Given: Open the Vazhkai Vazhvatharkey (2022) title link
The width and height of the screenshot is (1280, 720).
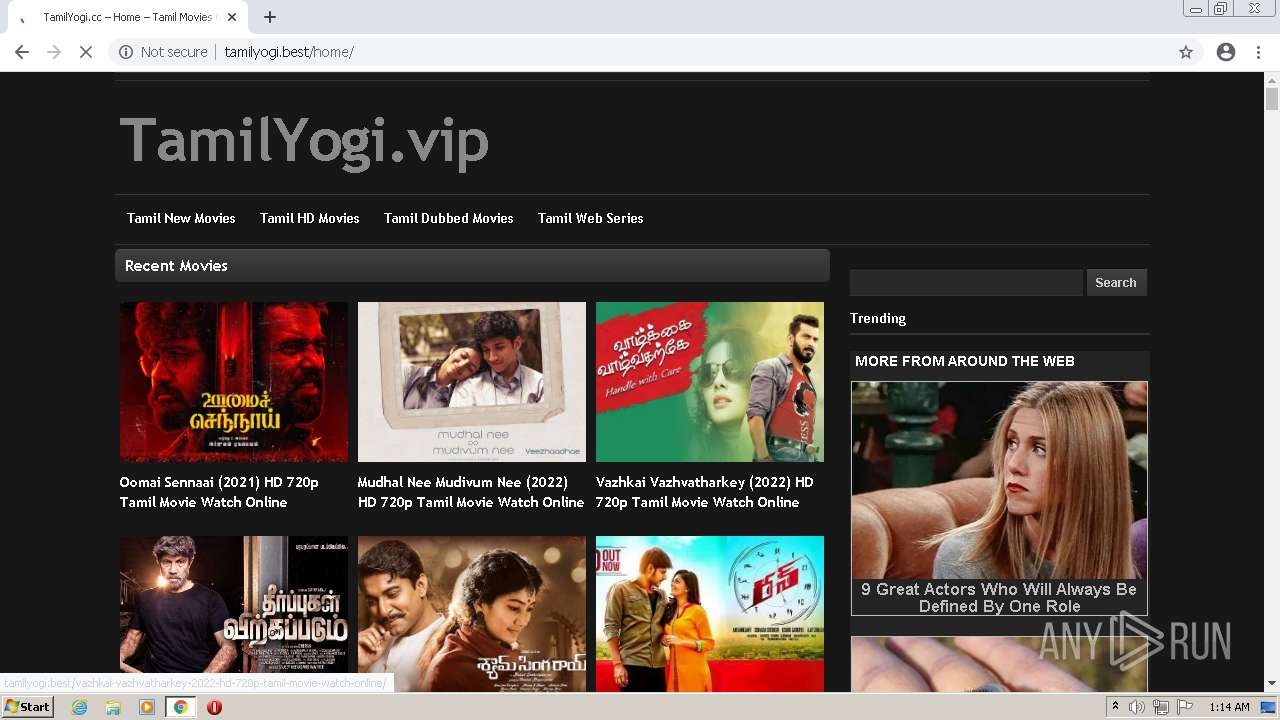Looking at the screenshot, I should tap(705, 492).
